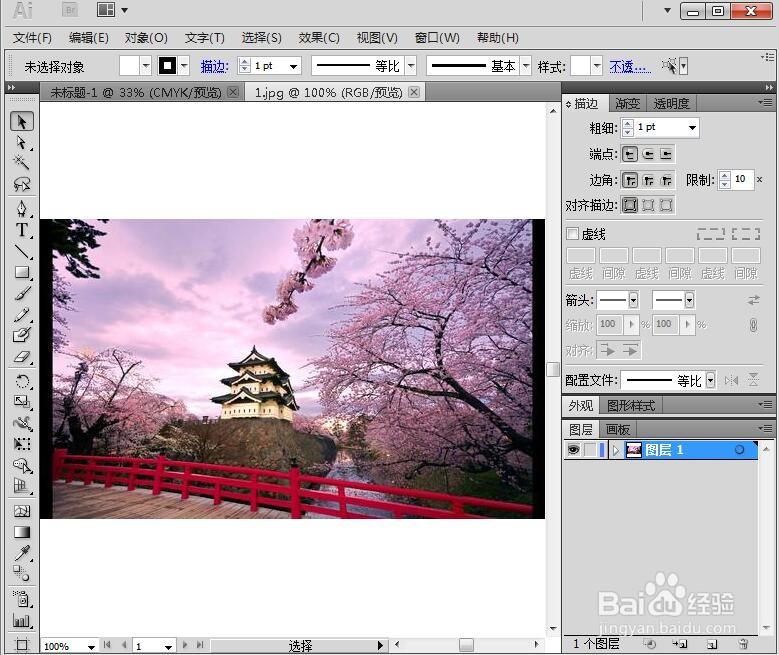Screen dimensions: 779x655
Task: Select the Paintbrush tool
Action: [22, 294]
